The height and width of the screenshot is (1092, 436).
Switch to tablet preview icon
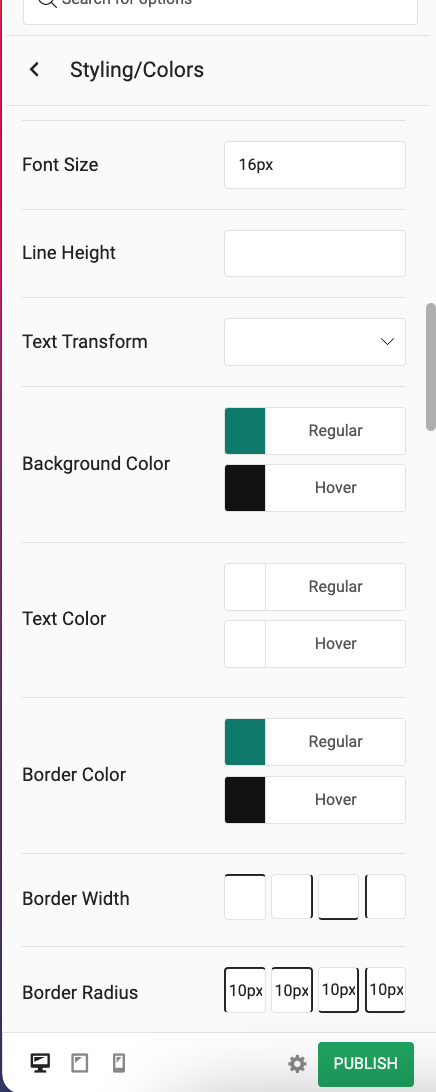[79, 1063]
